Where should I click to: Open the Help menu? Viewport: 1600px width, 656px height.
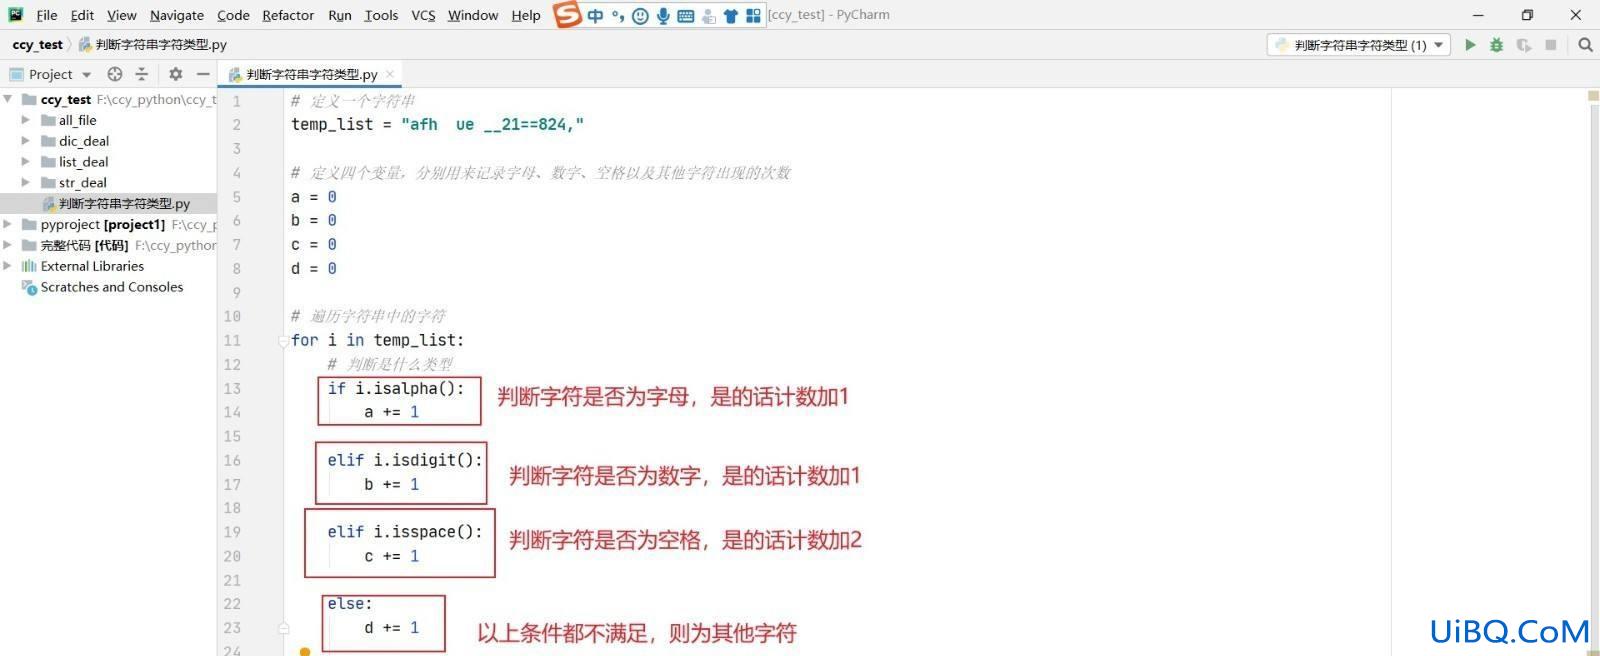point(526,15)
